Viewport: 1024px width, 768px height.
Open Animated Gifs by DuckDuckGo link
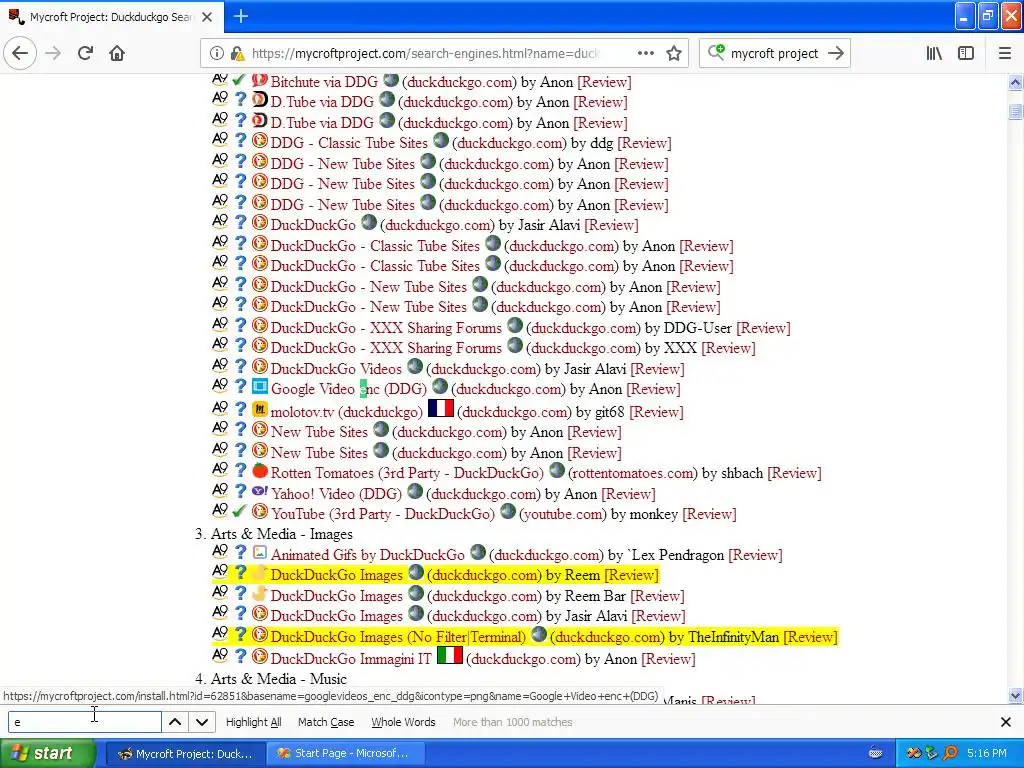click(367, 554)
